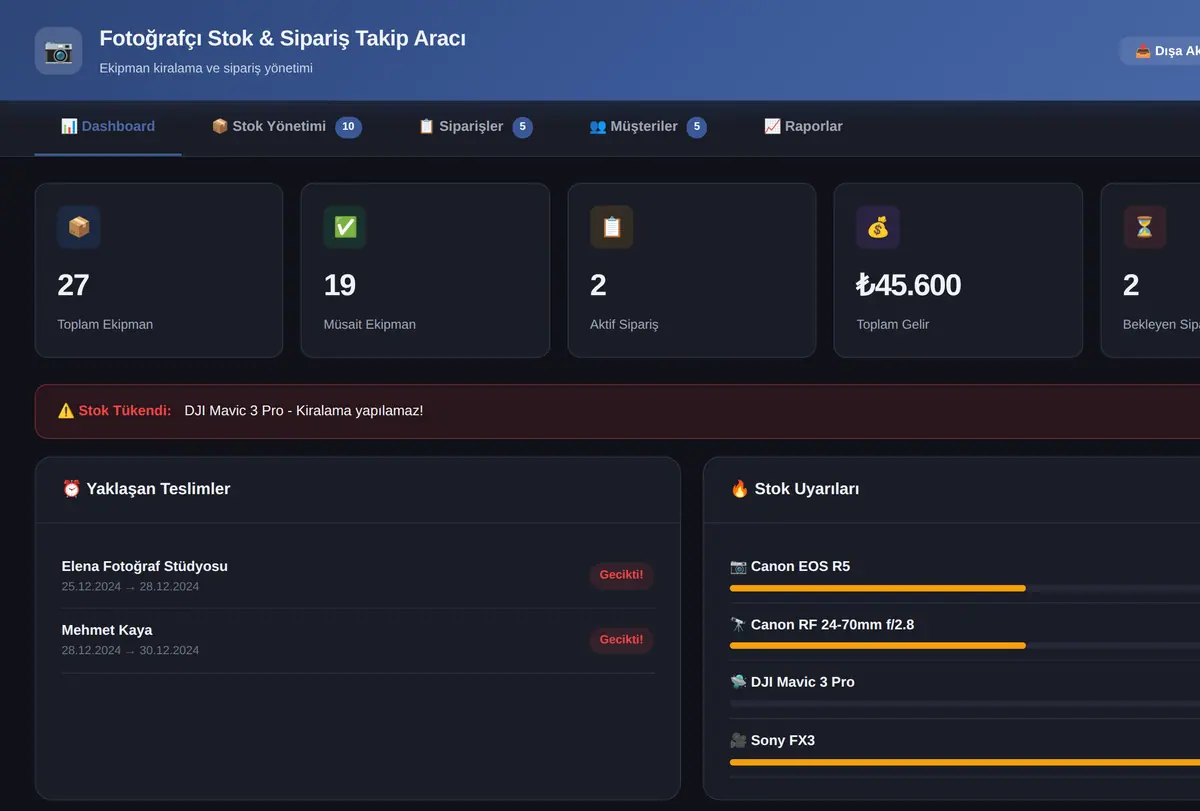The height and width of the screenshot is (811, 1200).
Task: Switch to the Stok Yönetimi tab
Action: coord(286,127)
